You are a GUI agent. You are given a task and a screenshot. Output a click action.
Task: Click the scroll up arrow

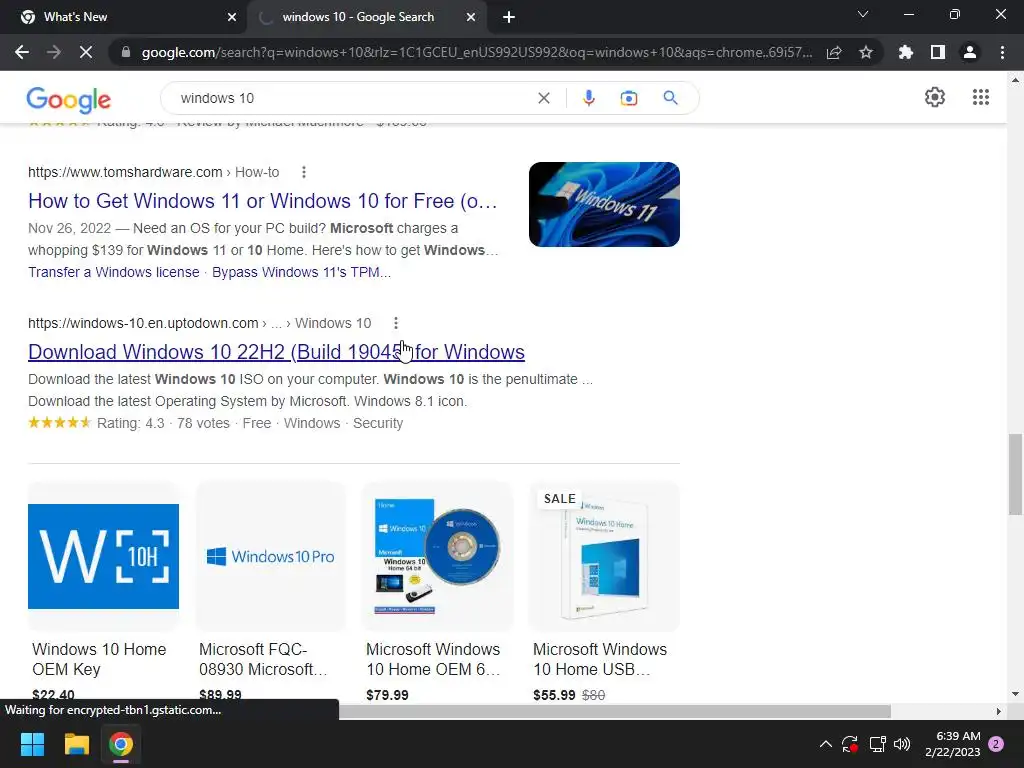1016,80
